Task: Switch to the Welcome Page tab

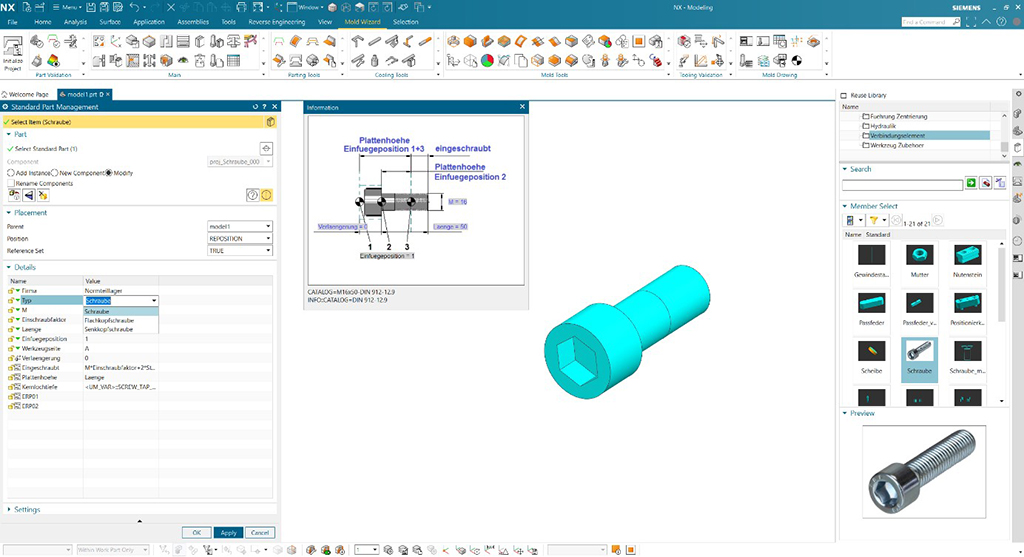Action: pos(25,94)
